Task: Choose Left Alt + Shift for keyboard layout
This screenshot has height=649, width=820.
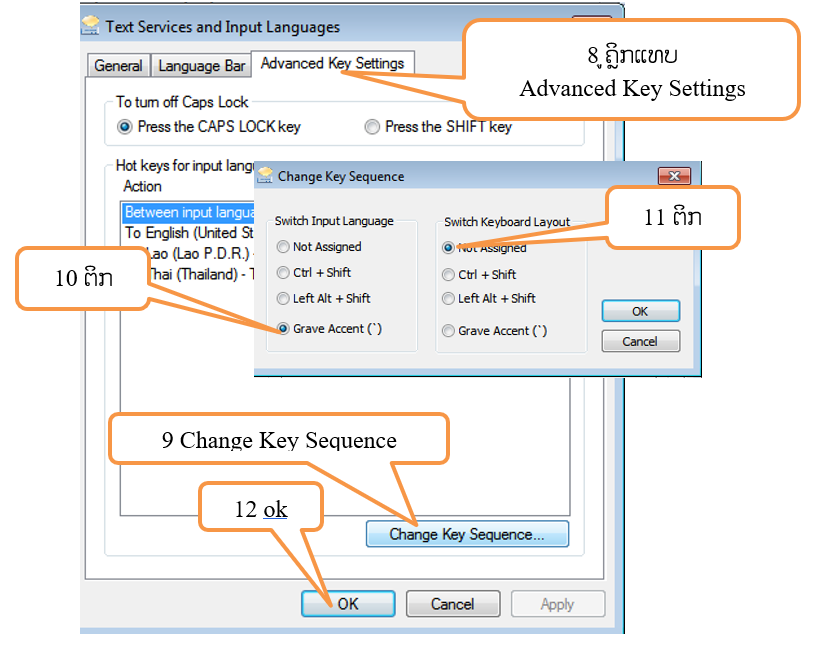Action: click(x=449, y=299)
